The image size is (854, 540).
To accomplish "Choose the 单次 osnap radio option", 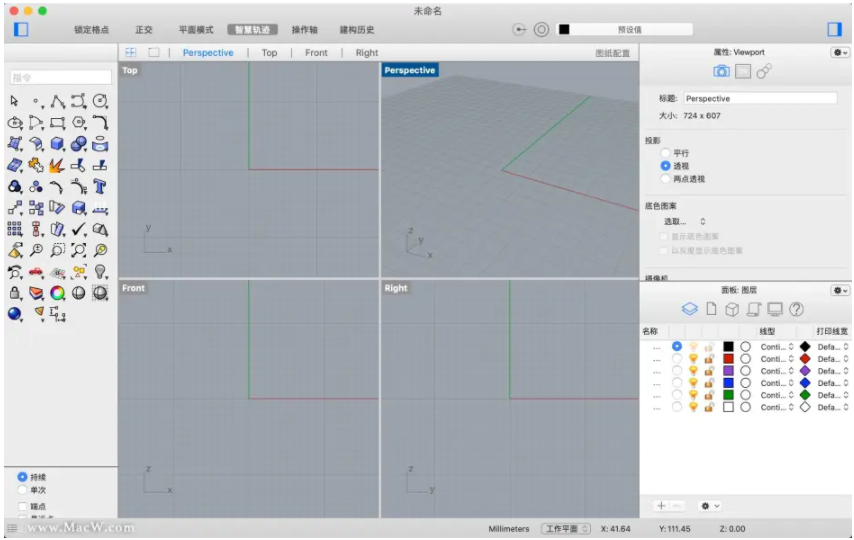I will (x=22, y=490).
